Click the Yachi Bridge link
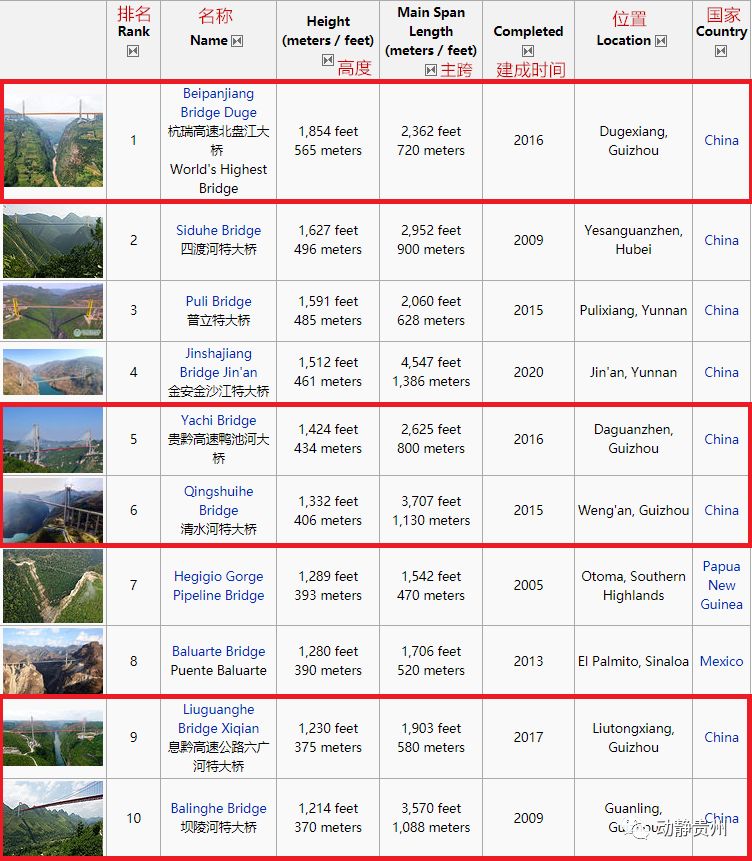 pos(218,420)
